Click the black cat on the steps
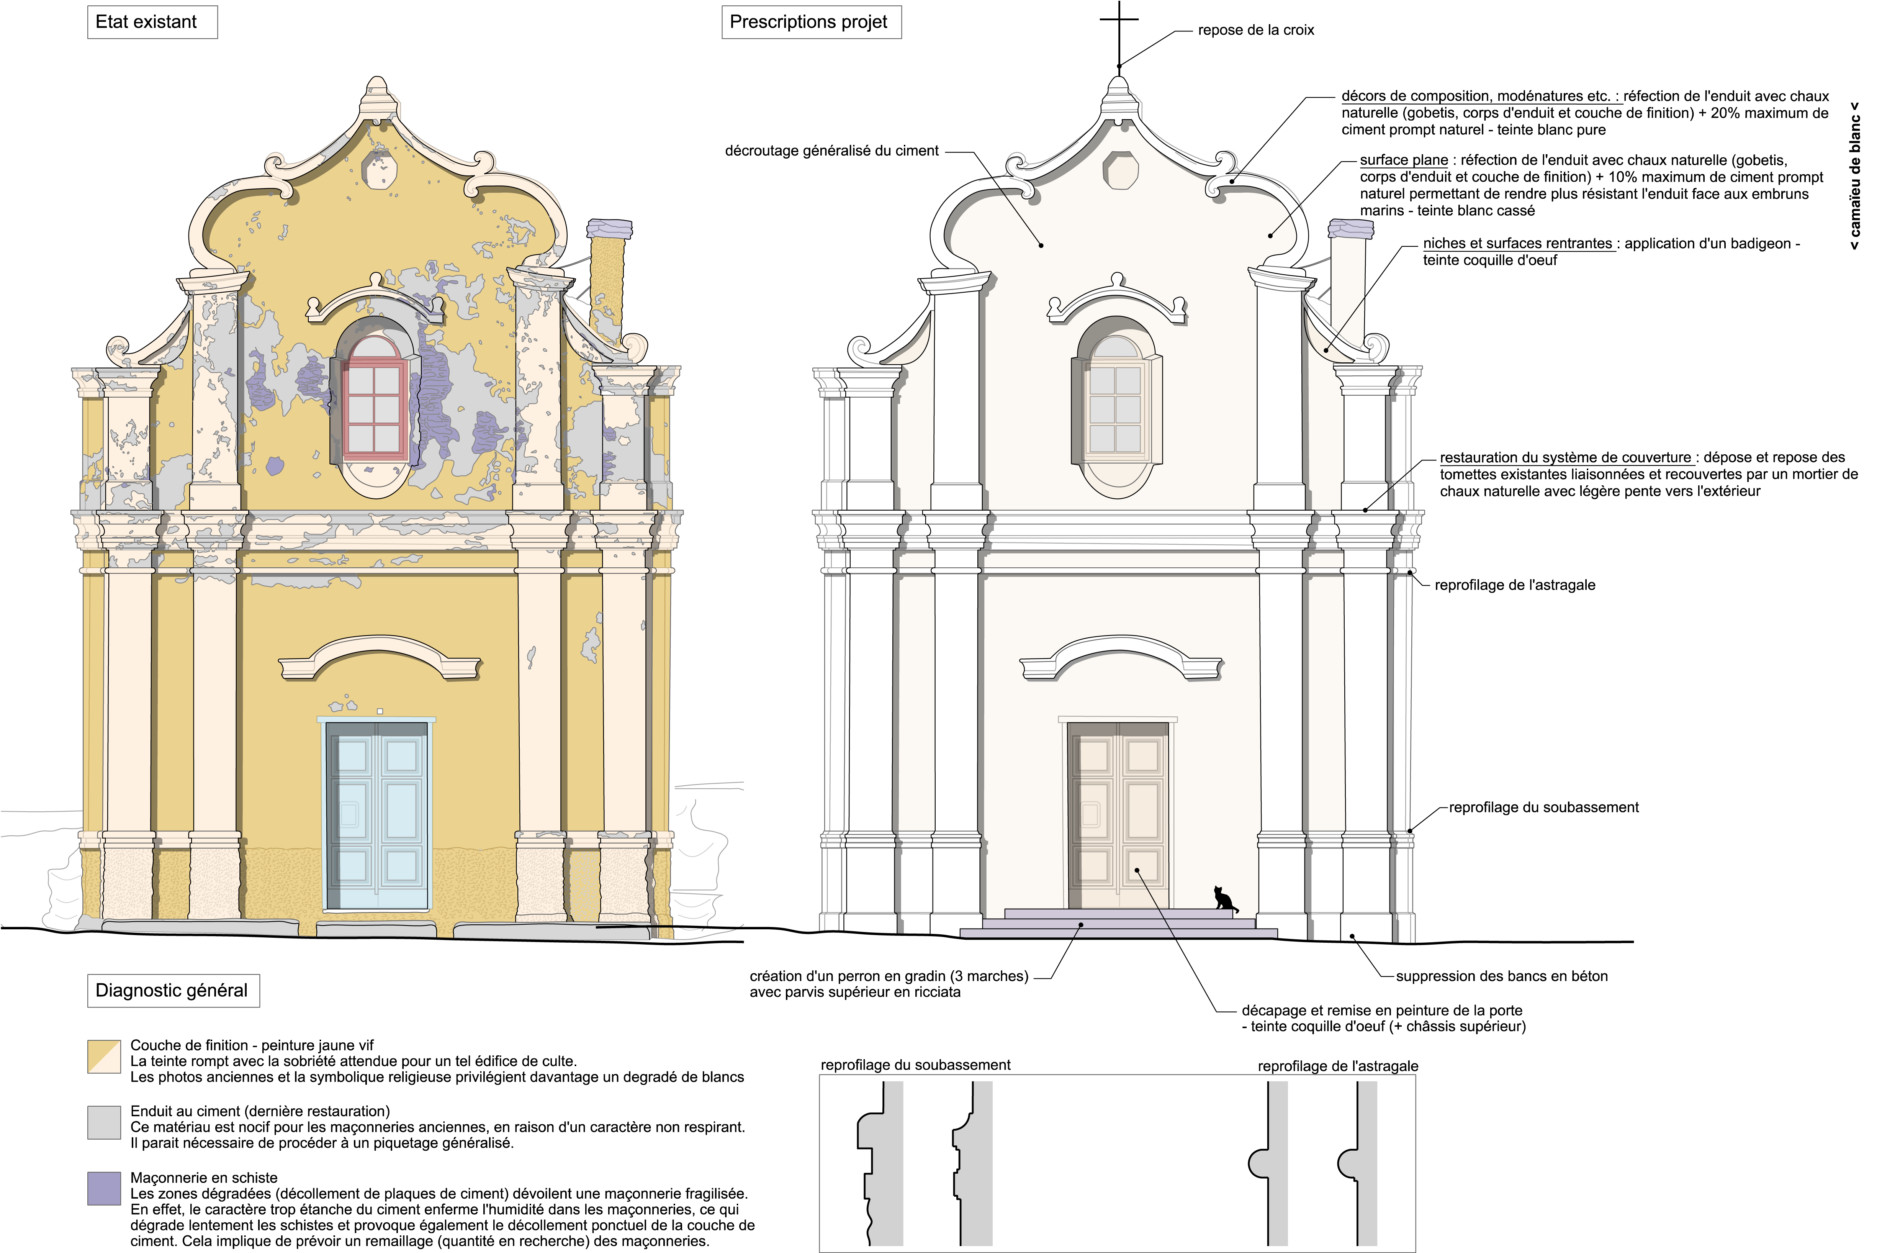The image size is (1900, 1253). 1223,899
